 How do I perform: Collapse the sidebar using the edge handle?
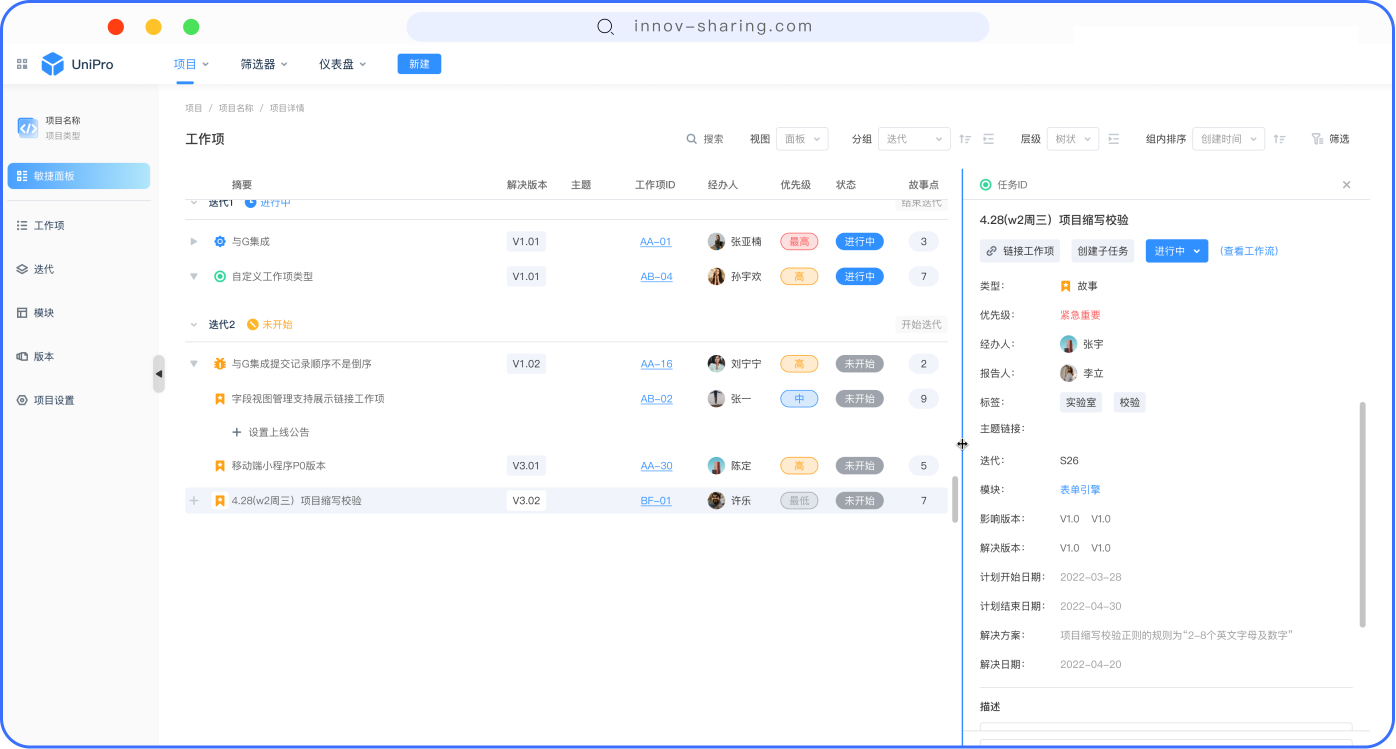point(159,374)
